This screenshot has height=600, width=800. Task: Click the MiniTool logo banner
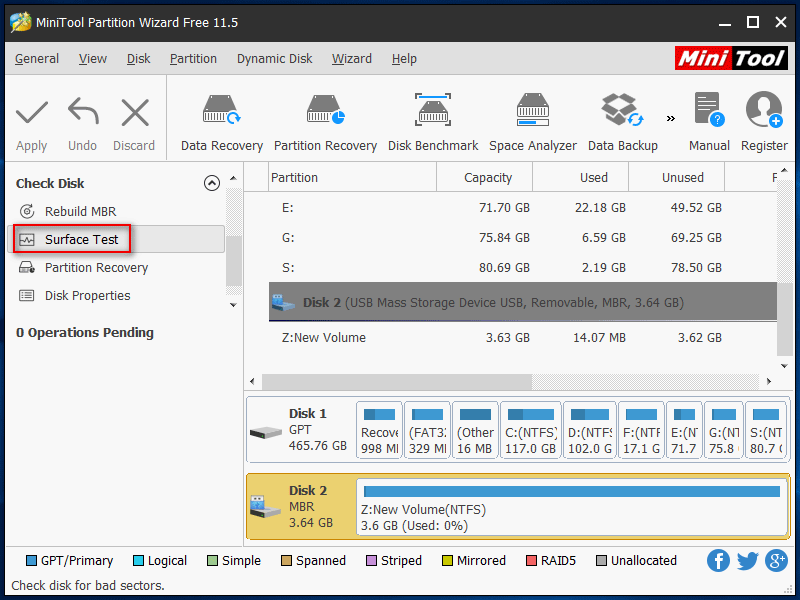[731, 58]
